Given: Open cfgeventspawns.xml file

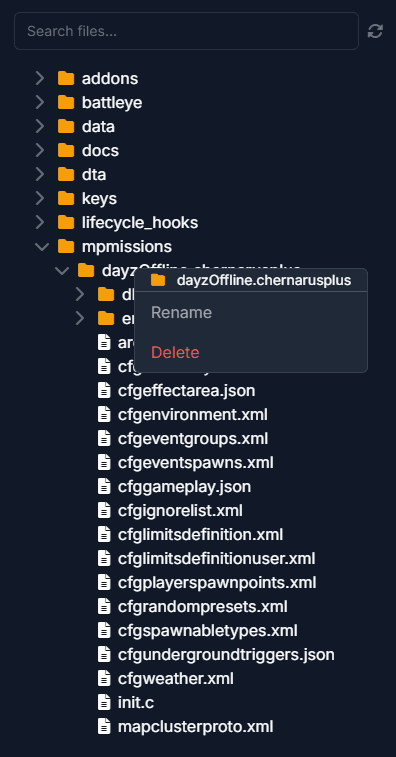Looking at the screenshot, I should pyautogui.click(x=196, y=463).
